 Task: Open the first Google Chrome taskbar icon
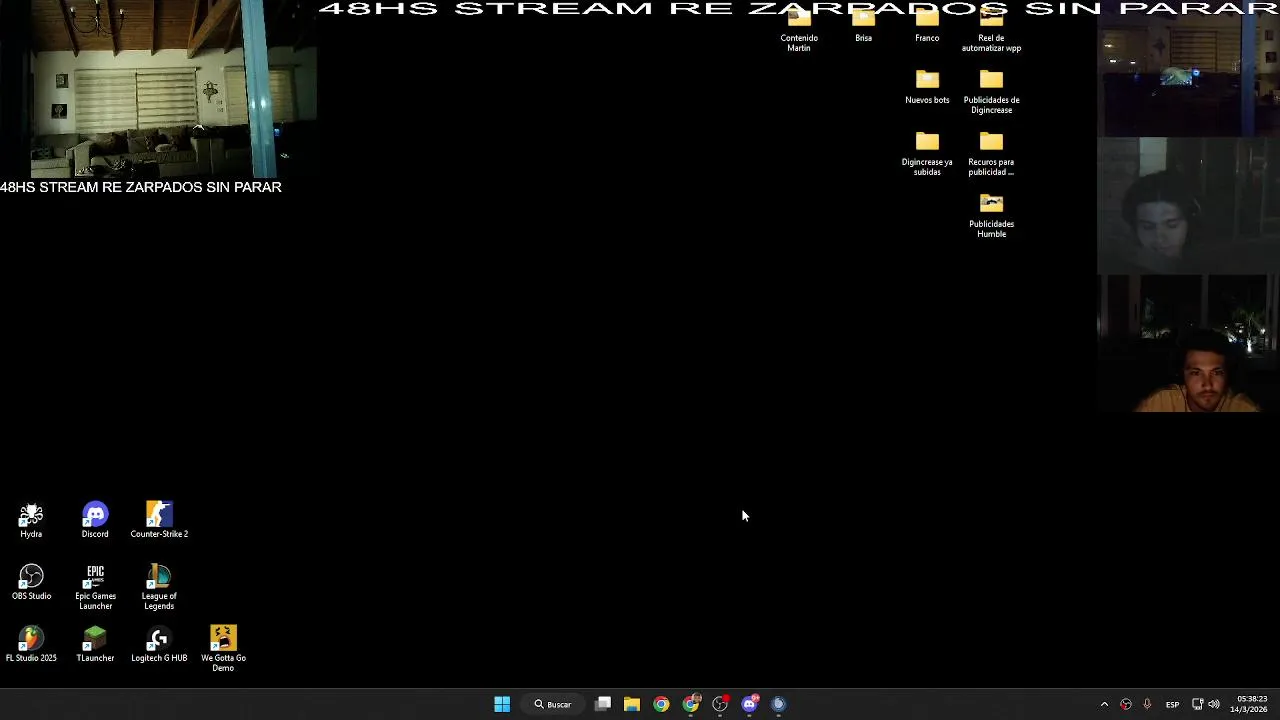click(x=661, y=704)
